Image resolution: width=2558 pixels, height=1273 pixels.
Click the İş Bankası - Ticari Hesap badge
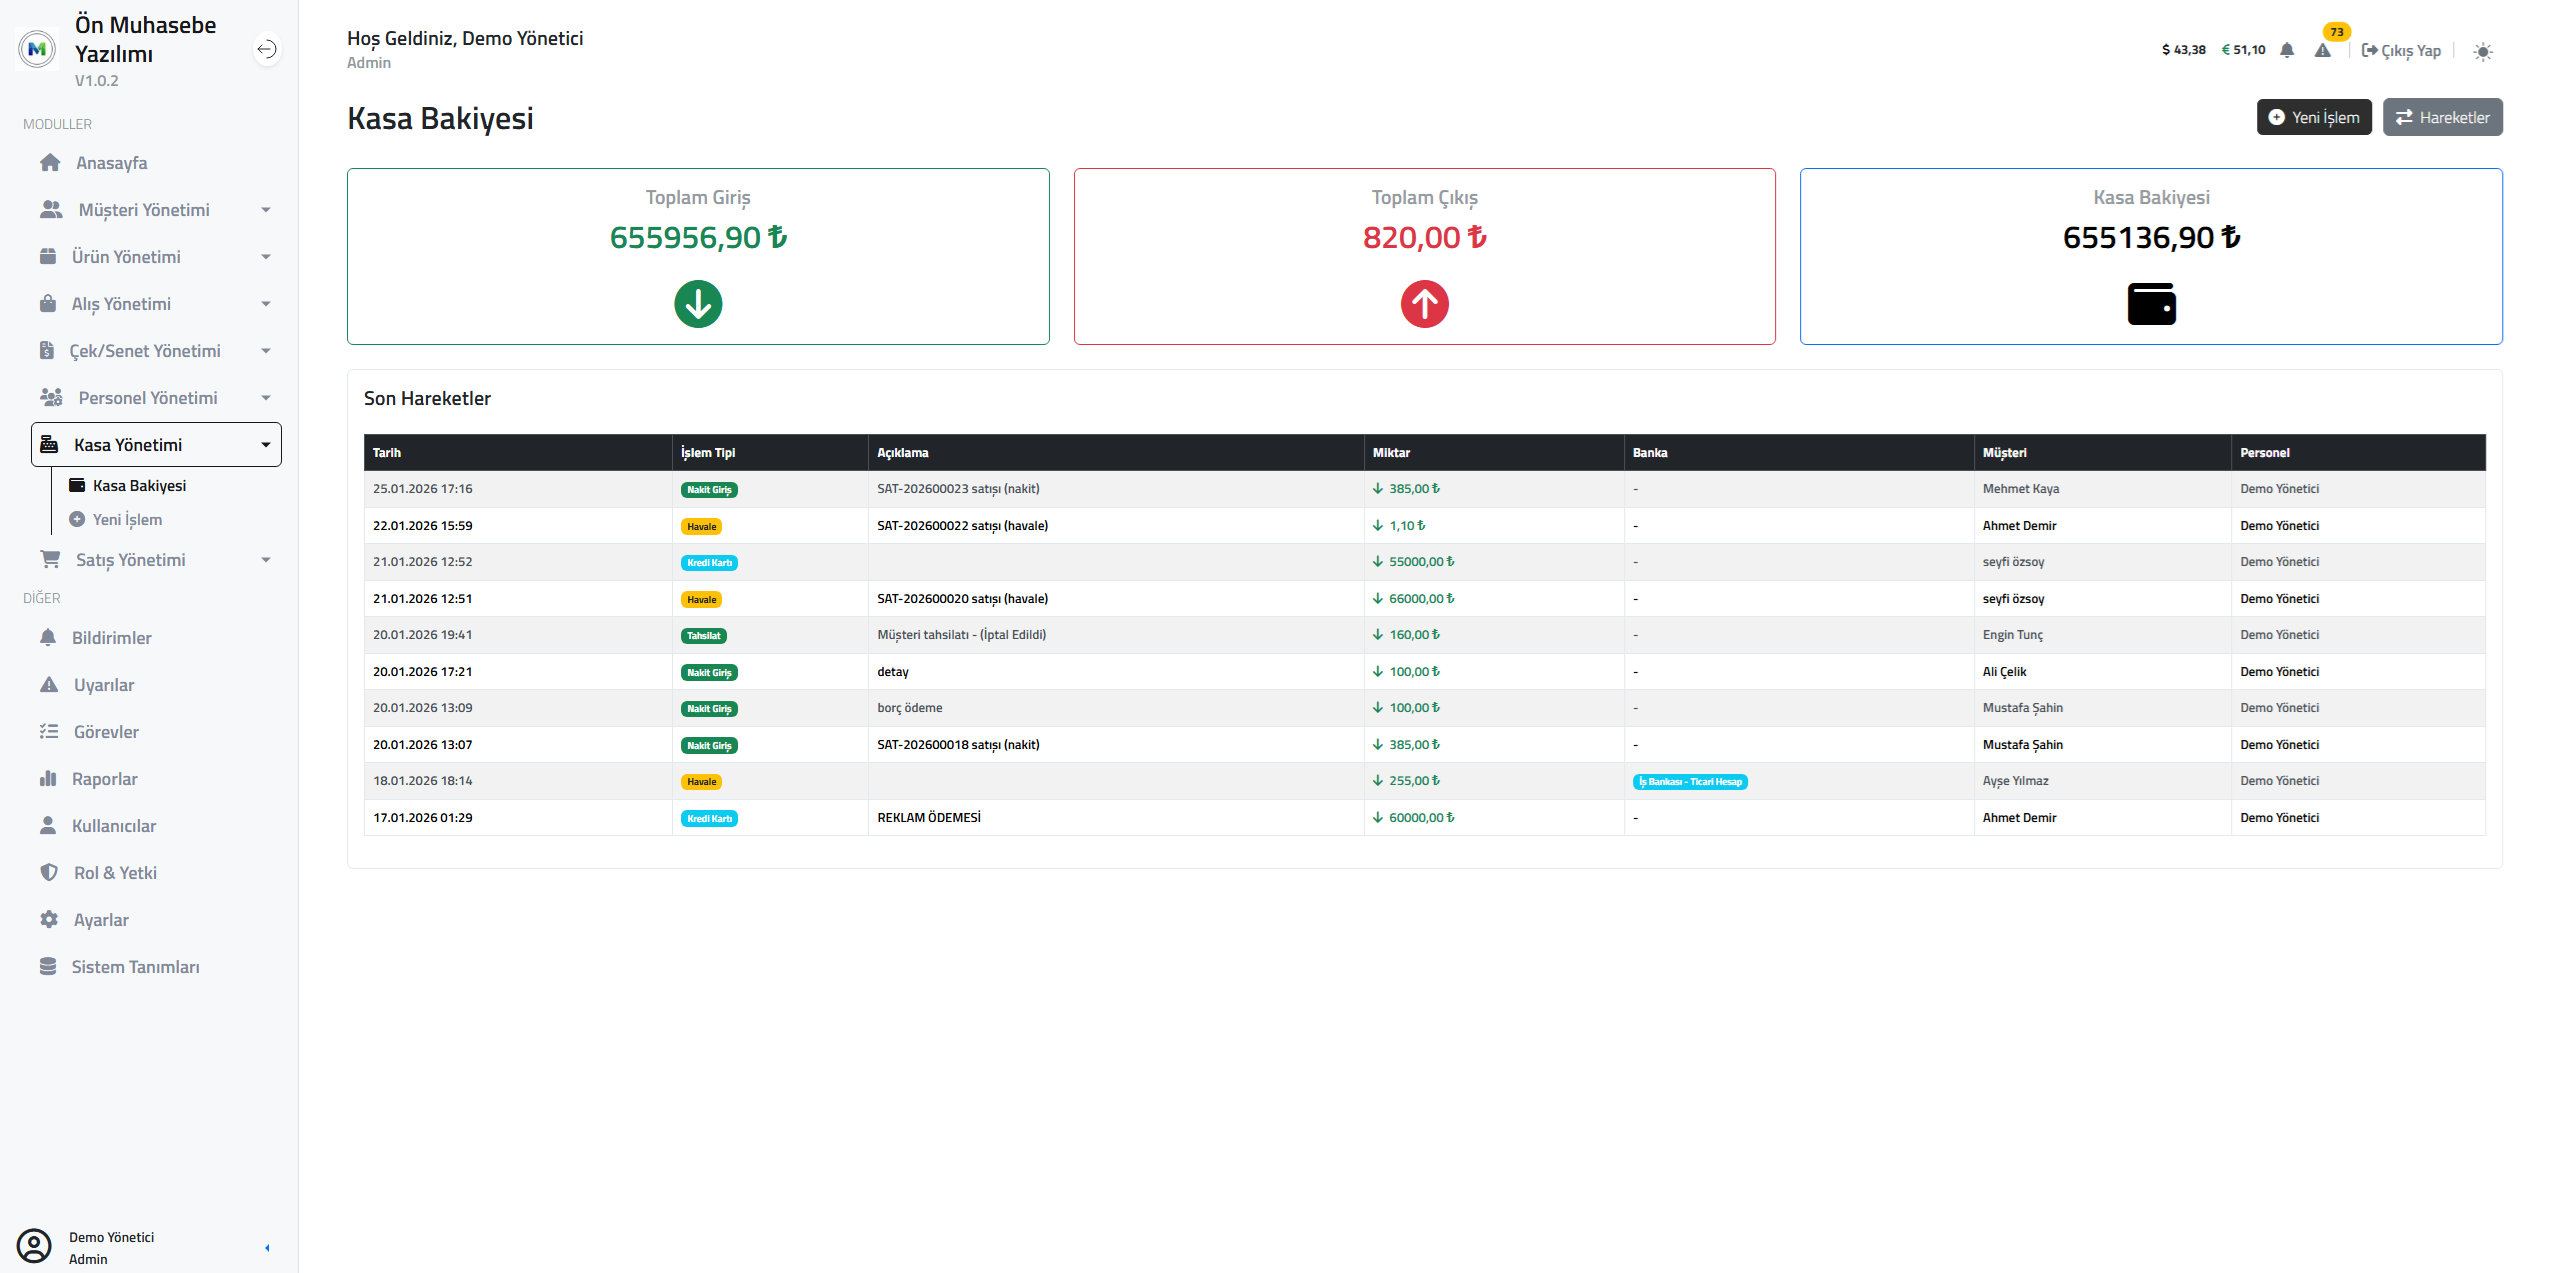click(1689, 782)
